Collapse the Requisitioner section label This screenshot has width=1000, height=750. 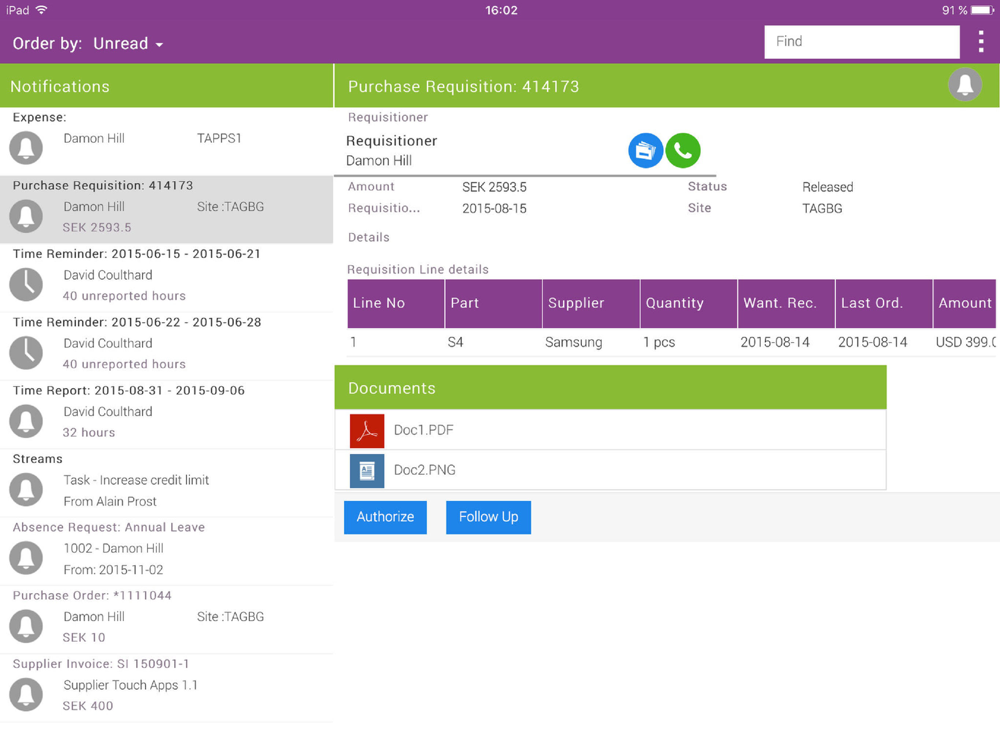tap(388, 117)
